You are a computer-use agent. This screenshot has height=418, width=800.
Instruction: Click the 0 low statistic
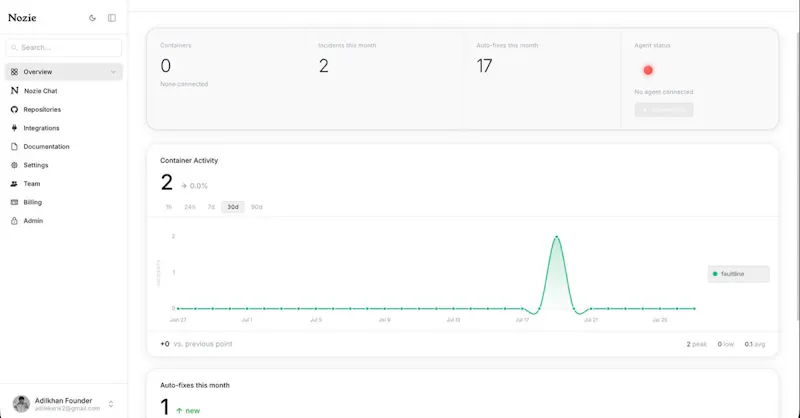point(726,345)
